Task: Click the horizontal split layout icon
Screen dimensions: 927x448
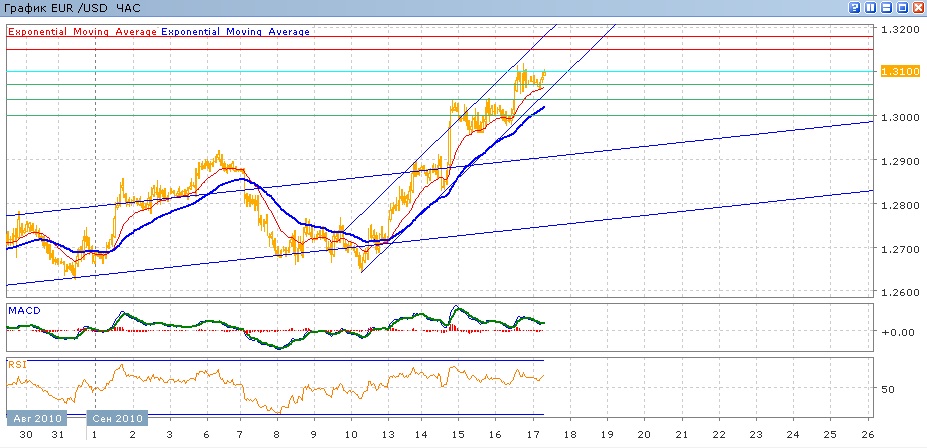Action: coord(886,8)
